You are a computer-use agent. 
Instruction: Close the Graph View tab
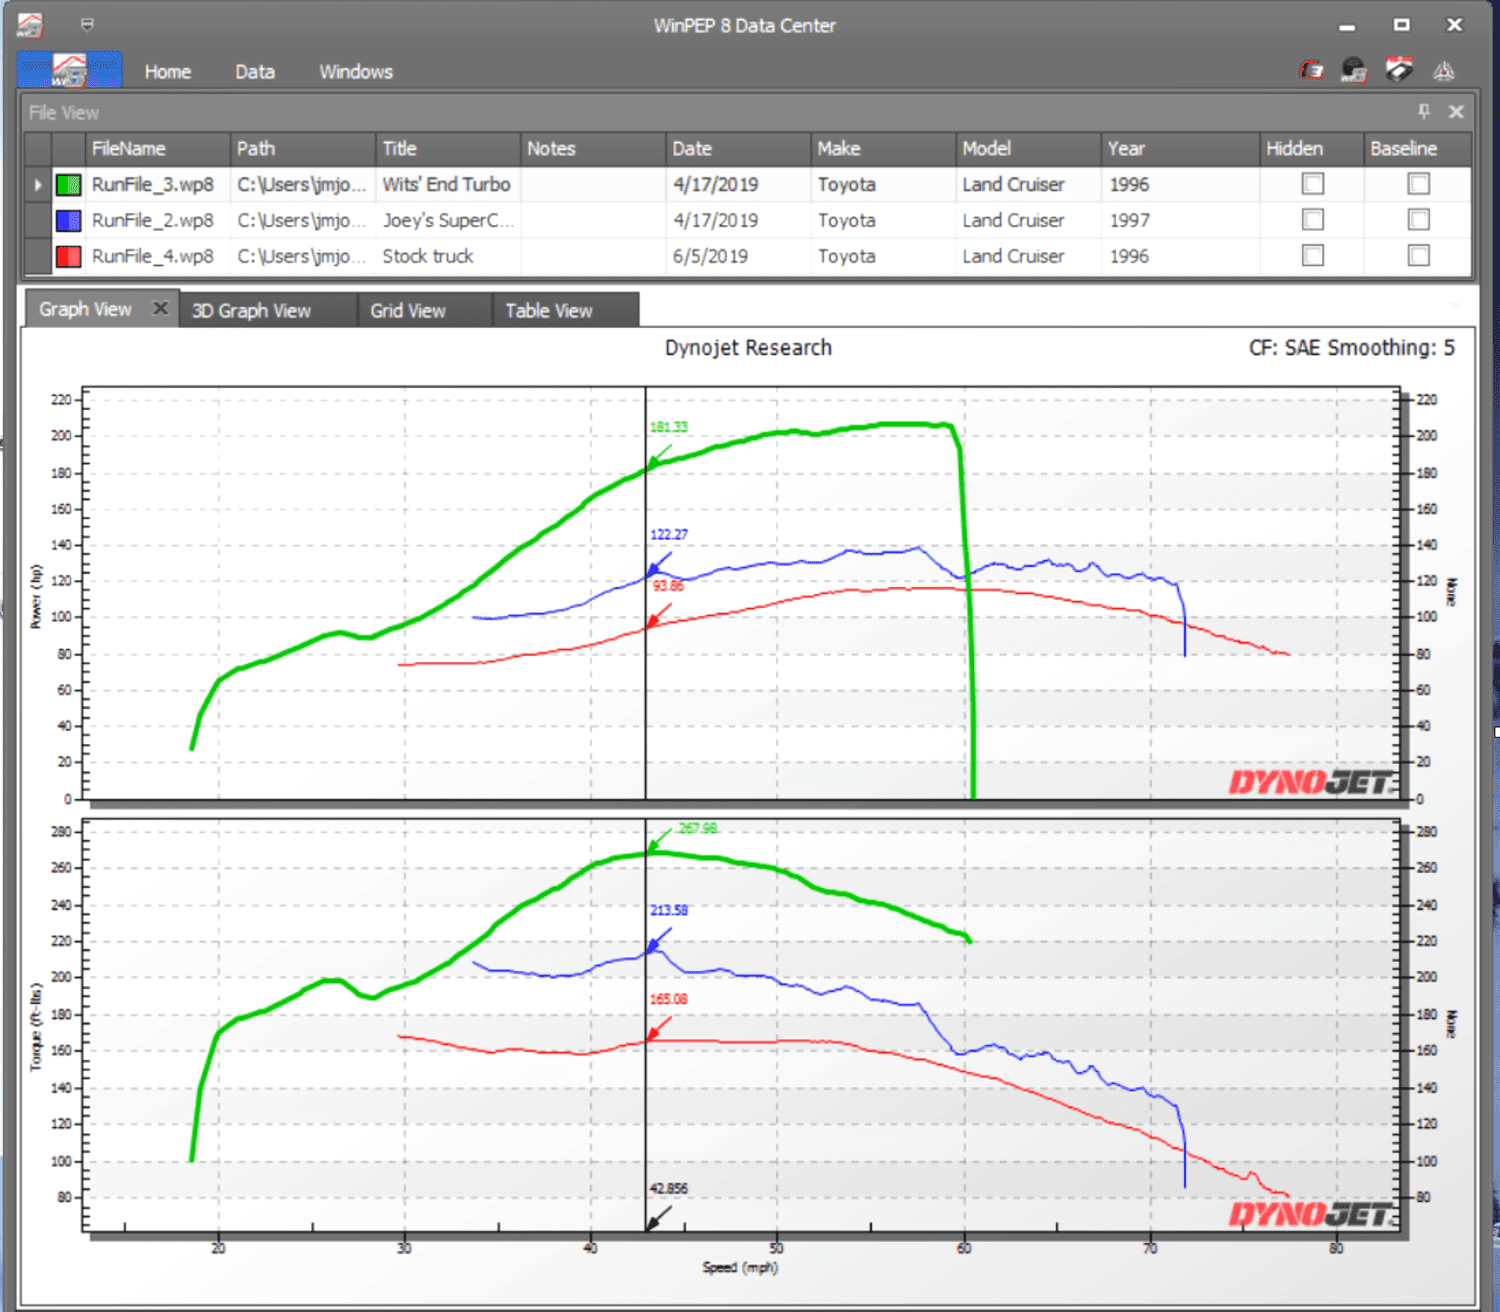[x=160, y=308]
